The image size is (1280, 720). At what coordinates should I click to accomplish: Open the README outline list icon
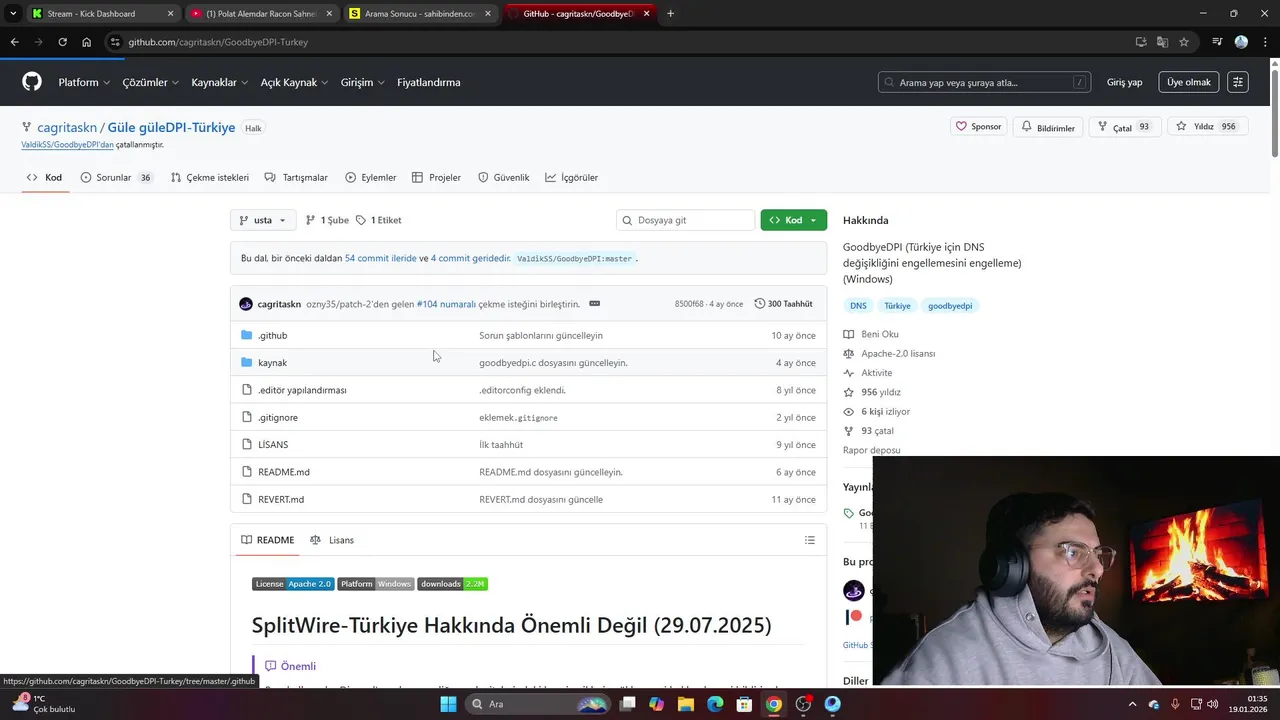809,540
